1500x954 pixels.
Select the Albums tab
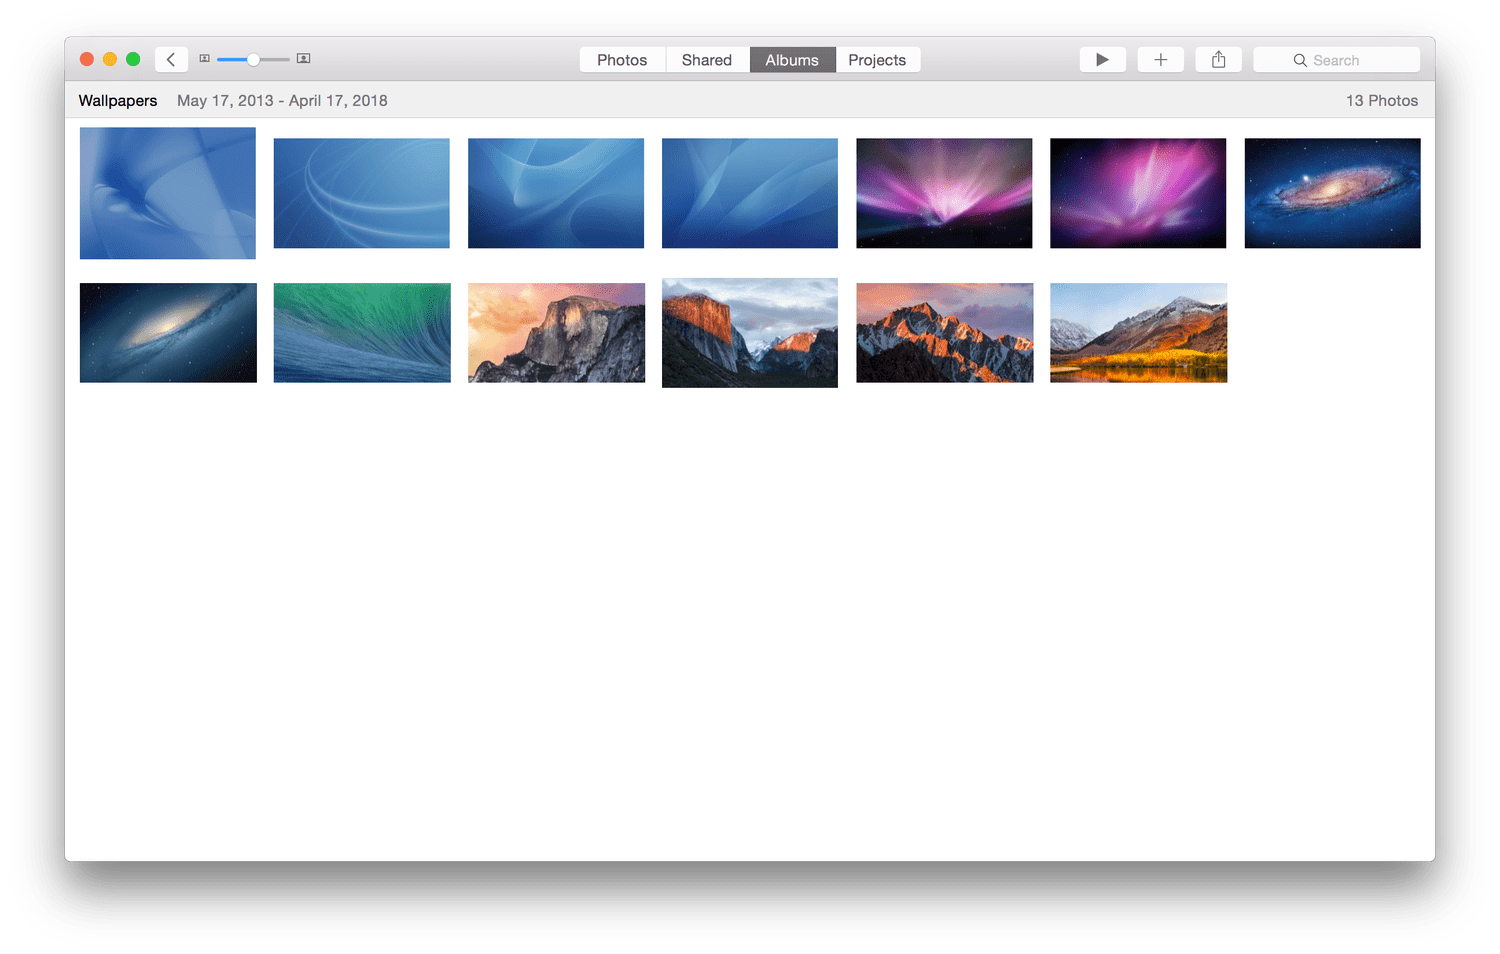792,60
